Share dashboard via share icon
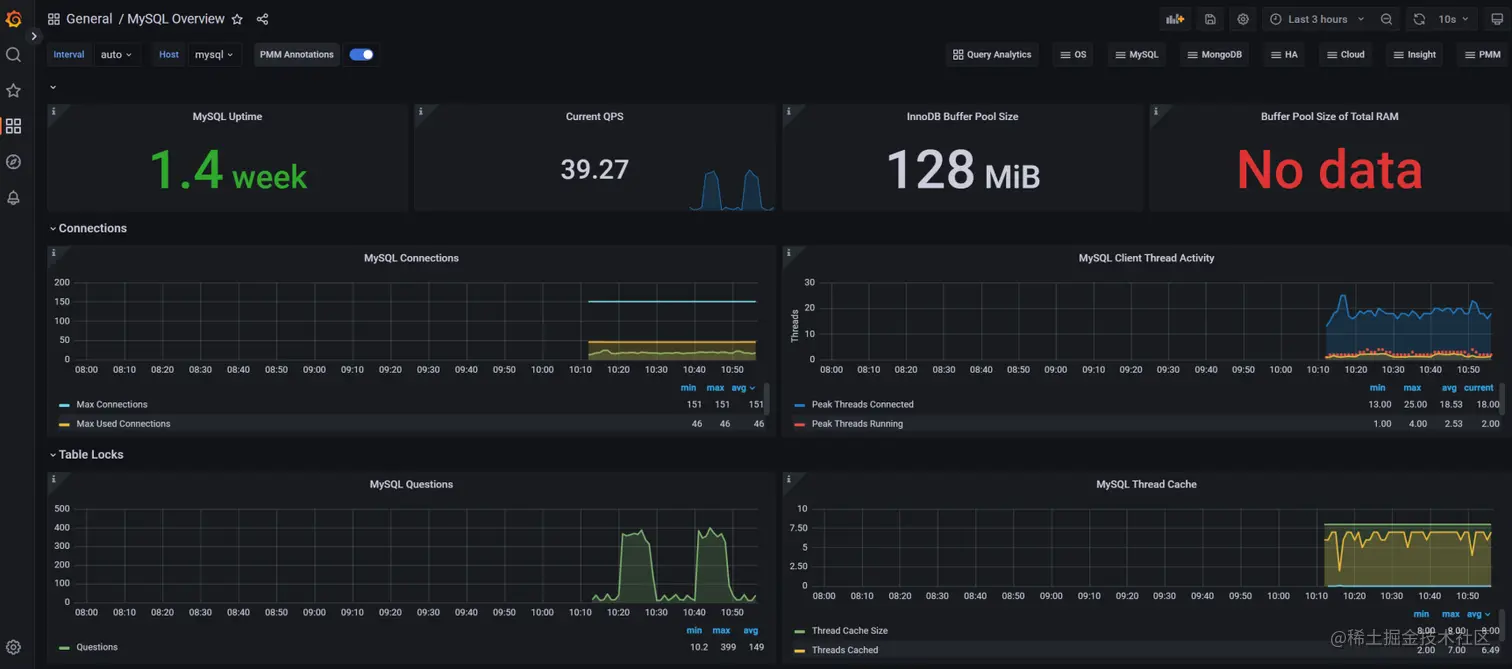The height and width of the screenshot is (669, 1512). (x=262, y=19)
